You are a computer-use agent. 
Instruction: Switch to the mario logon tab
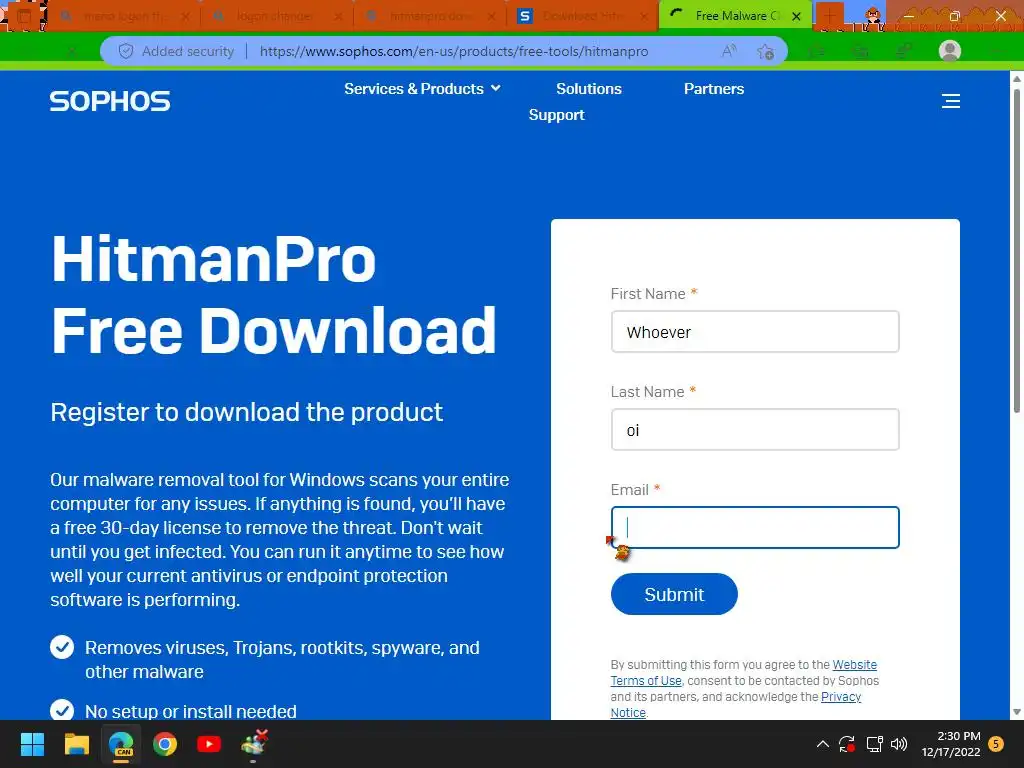coord(123,16)
